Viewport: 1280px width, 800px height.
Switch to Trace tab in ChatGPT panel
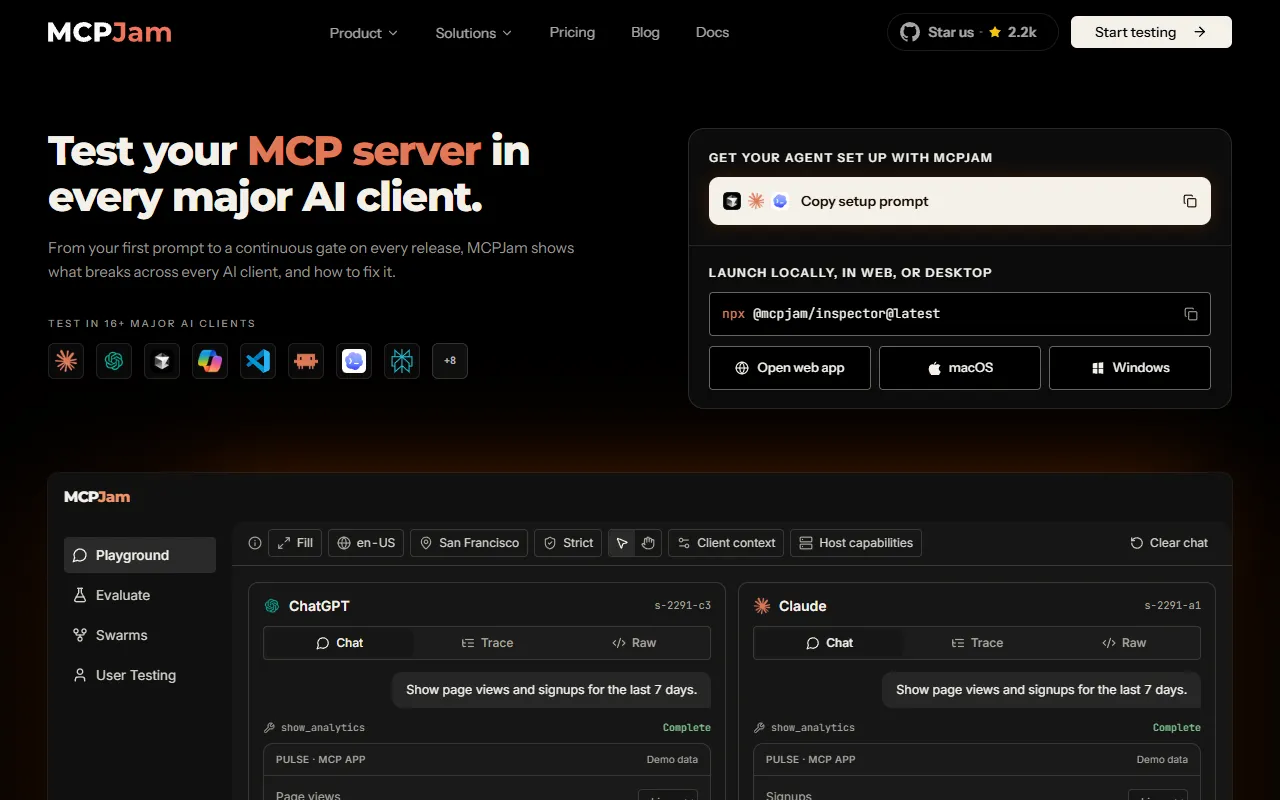tap(487, 643)
